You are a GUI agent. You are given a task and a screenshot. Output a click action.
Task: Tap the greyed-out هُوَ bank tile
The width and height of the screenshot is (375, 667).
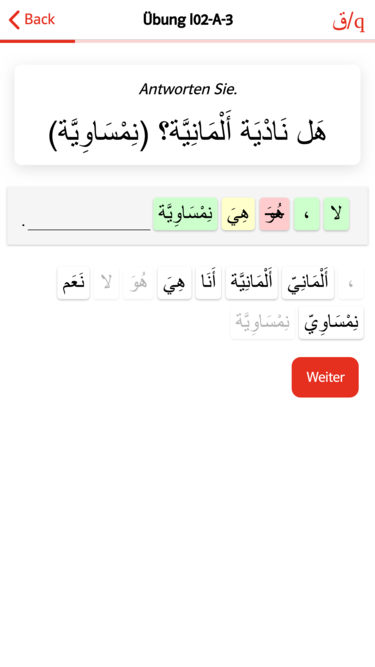(138, 283)
